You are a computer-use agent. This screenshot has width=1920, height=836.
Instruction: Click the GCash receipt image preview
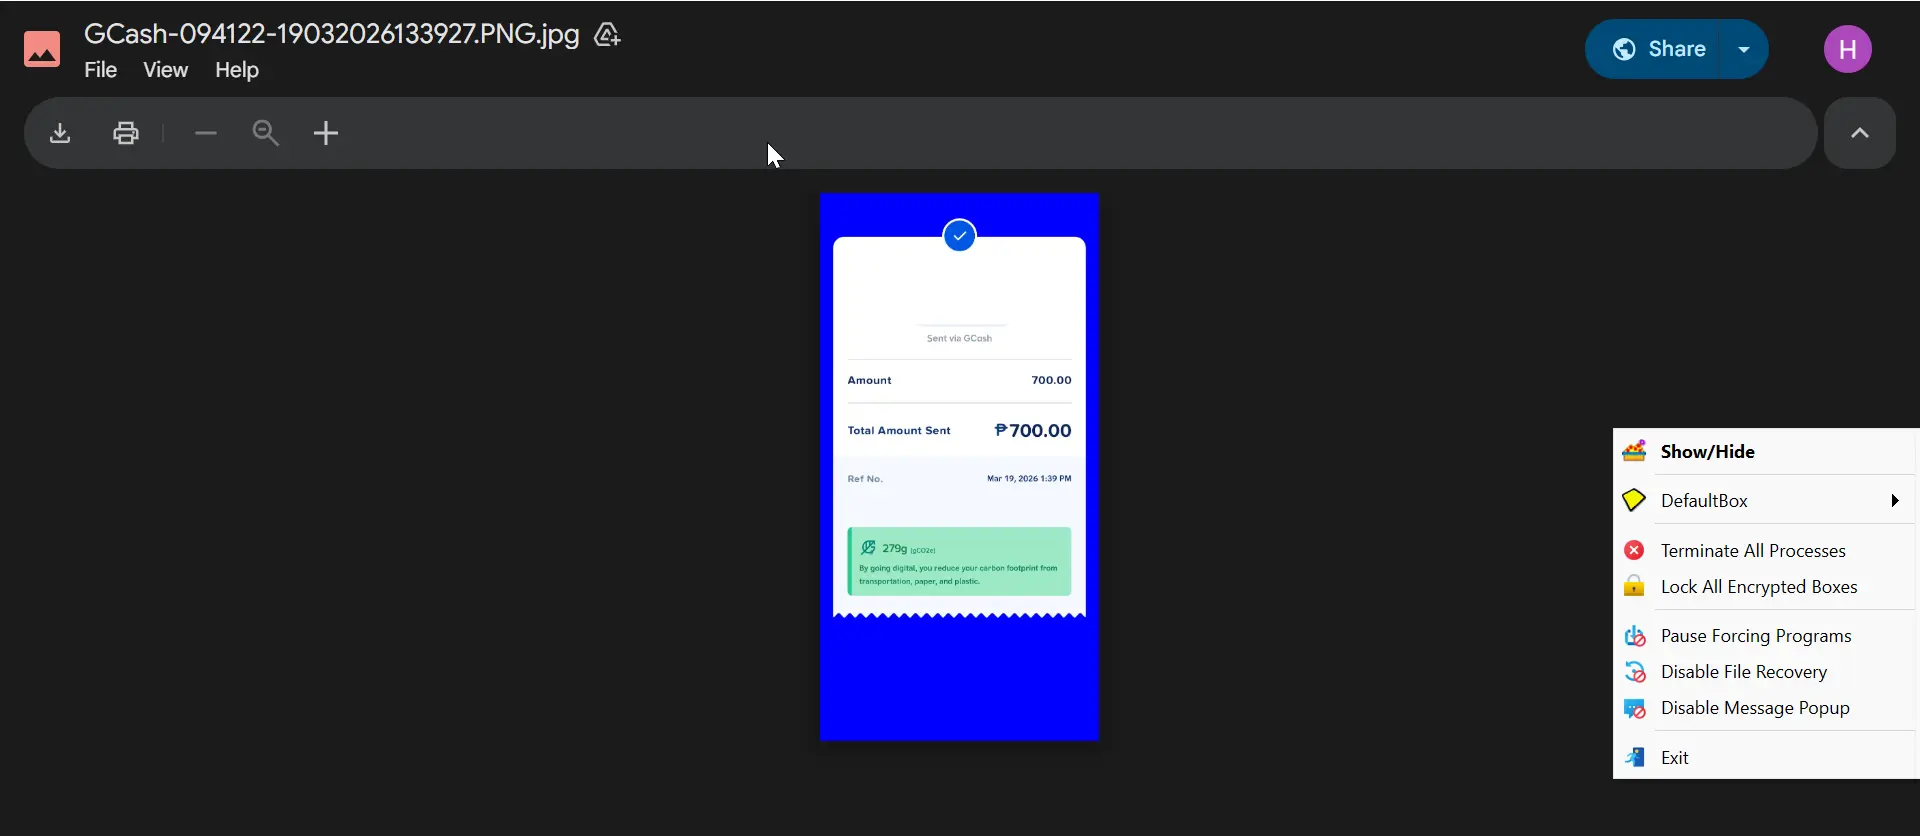coord(959,467)
